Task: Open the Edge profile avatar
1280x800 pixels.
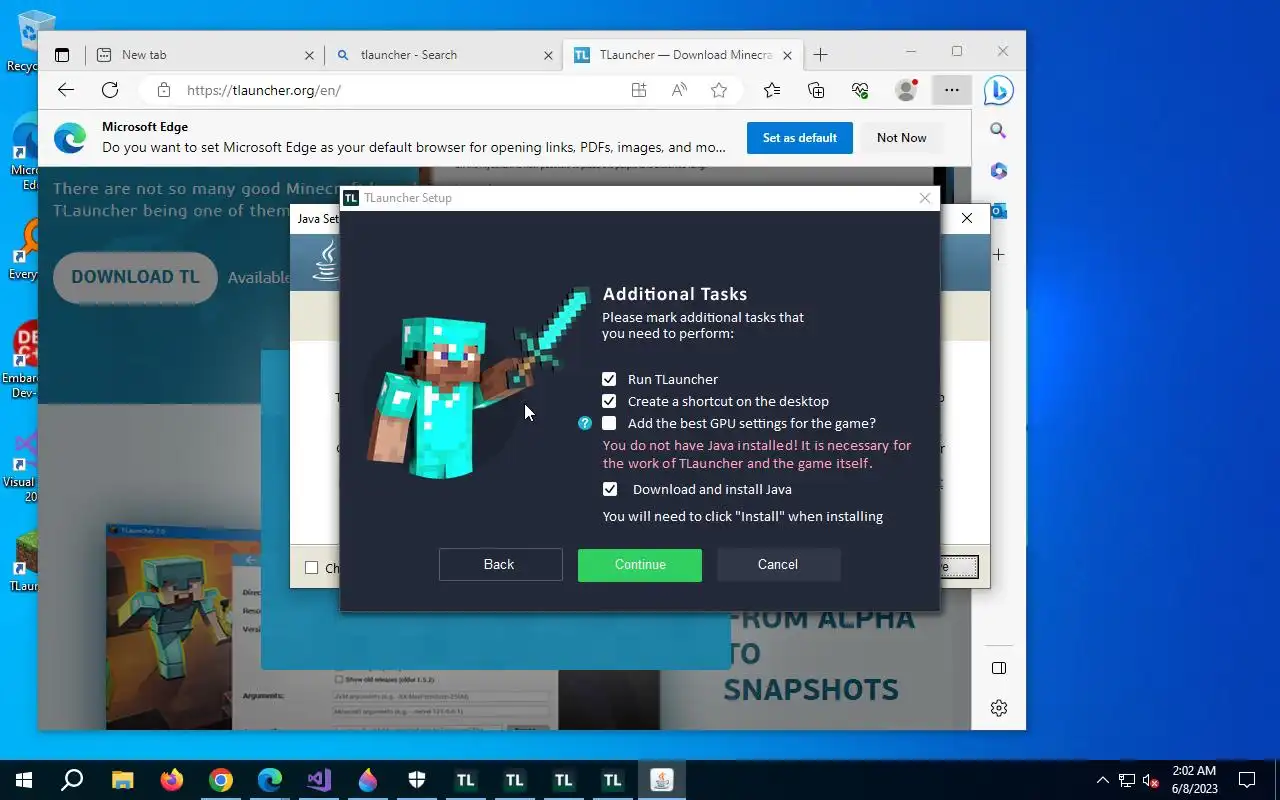Action: pyautogui.click(x=906, y=90)
